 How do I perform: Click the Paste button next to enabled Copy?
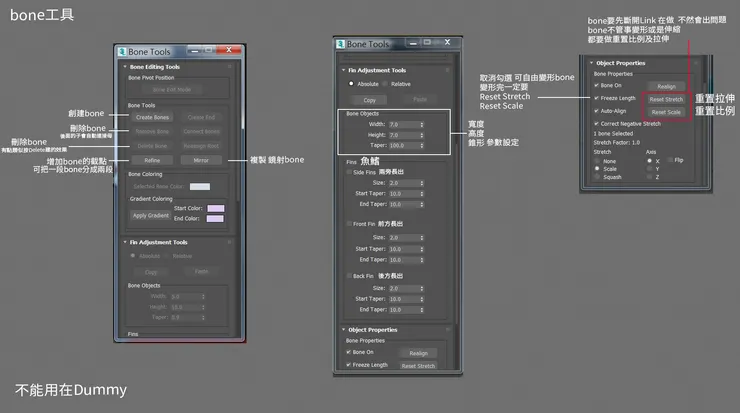pos(420,100)
